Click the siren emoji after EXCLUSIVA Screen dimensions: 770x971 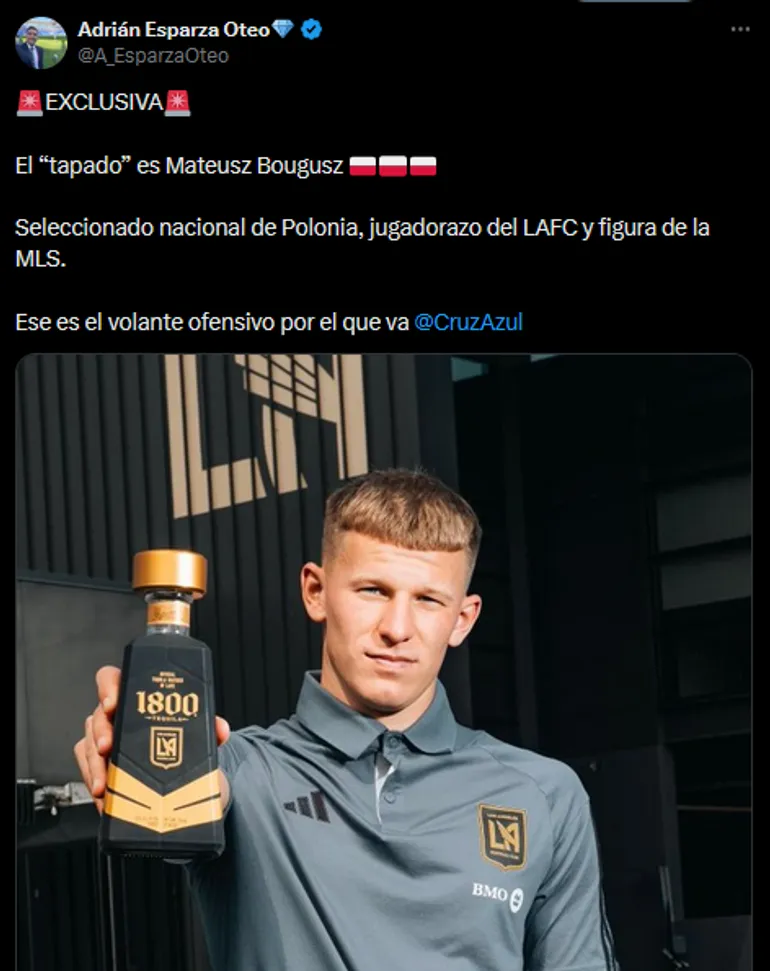[178, 102]
